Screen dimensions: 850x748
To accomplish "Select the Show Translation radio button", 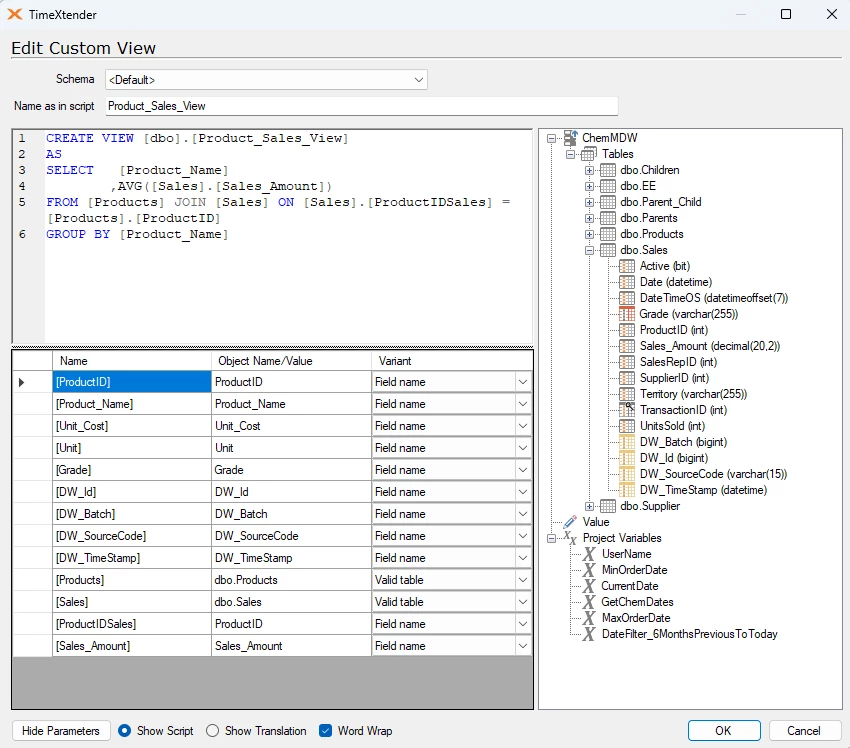I will coord(212,731).
